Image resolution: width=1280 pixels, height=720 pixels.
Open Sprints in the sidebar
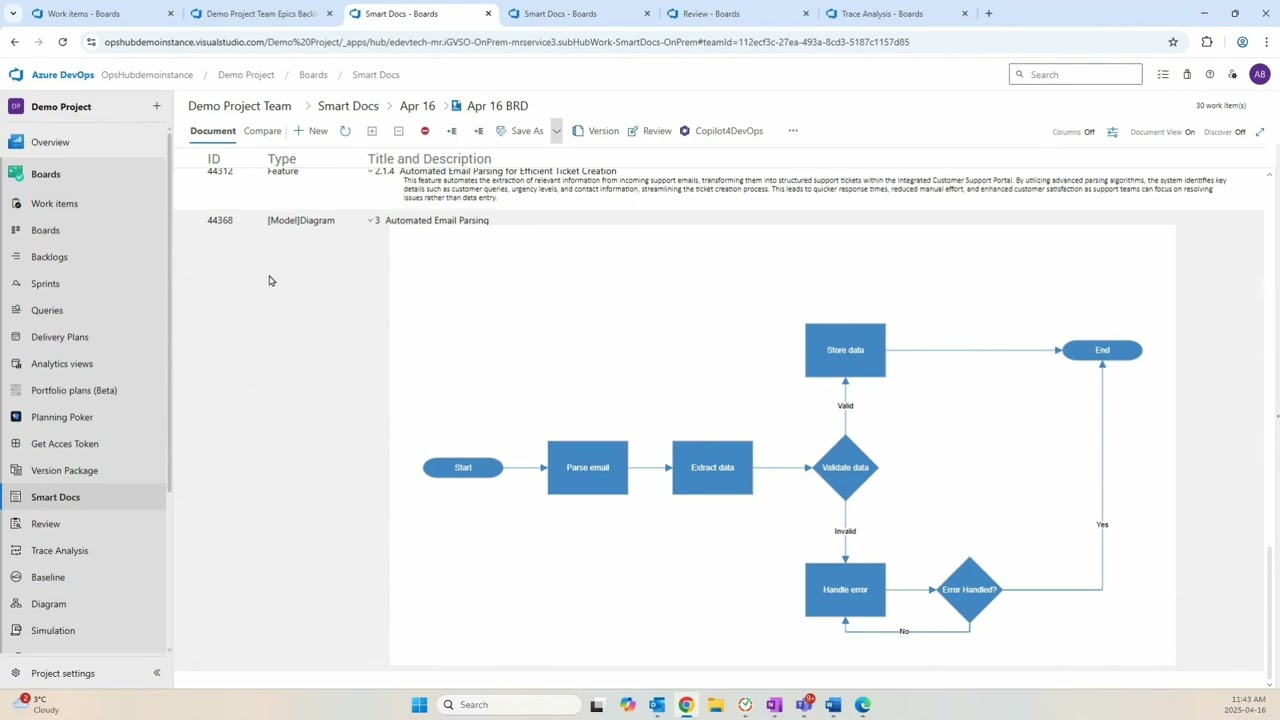click(x=45, y=284)
